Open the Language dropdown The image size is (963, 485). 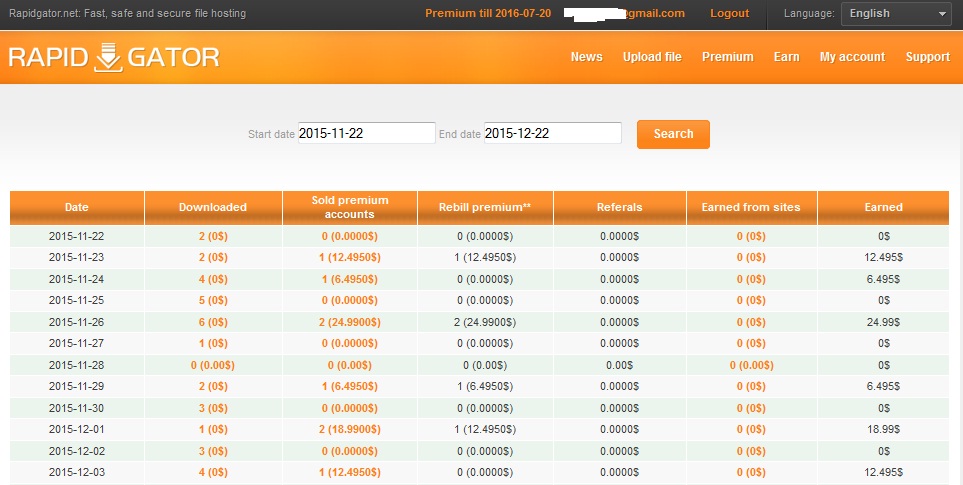[896, 14]
